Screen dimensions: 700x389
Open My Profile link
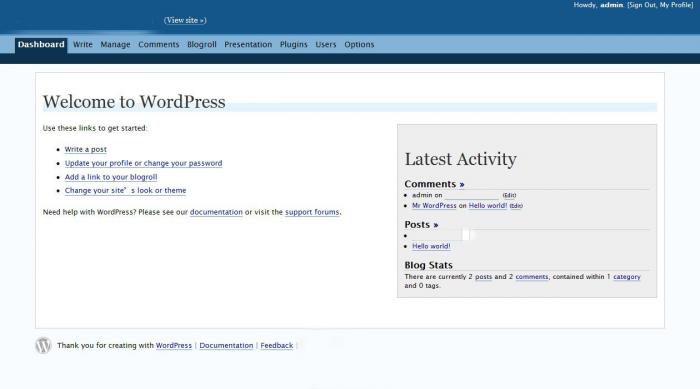click(676, 5)
